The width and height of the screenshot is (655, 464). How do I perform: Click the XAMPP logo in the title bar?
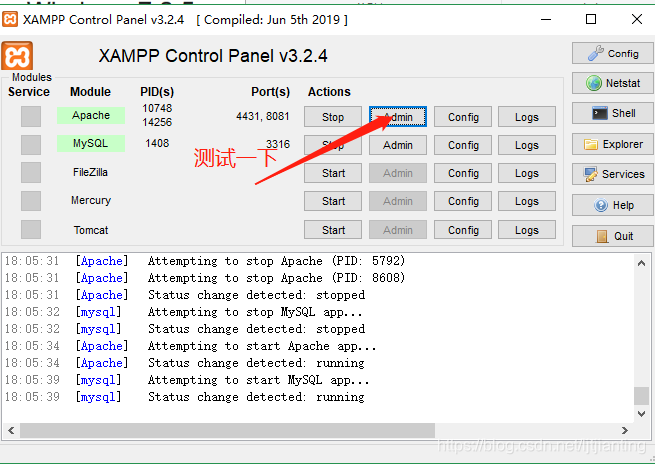10,19
